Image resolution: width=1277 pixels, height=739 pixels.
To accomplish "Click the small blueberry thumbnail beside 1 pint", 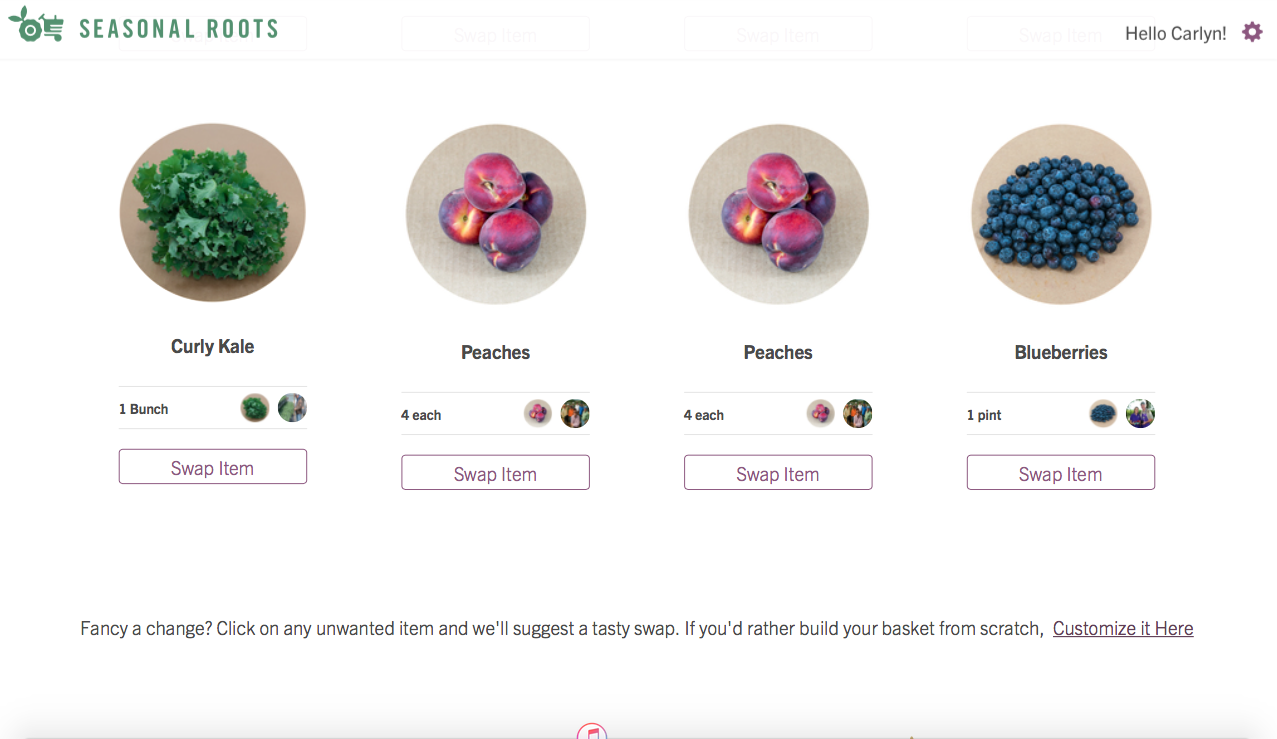I will (1103, 414).
